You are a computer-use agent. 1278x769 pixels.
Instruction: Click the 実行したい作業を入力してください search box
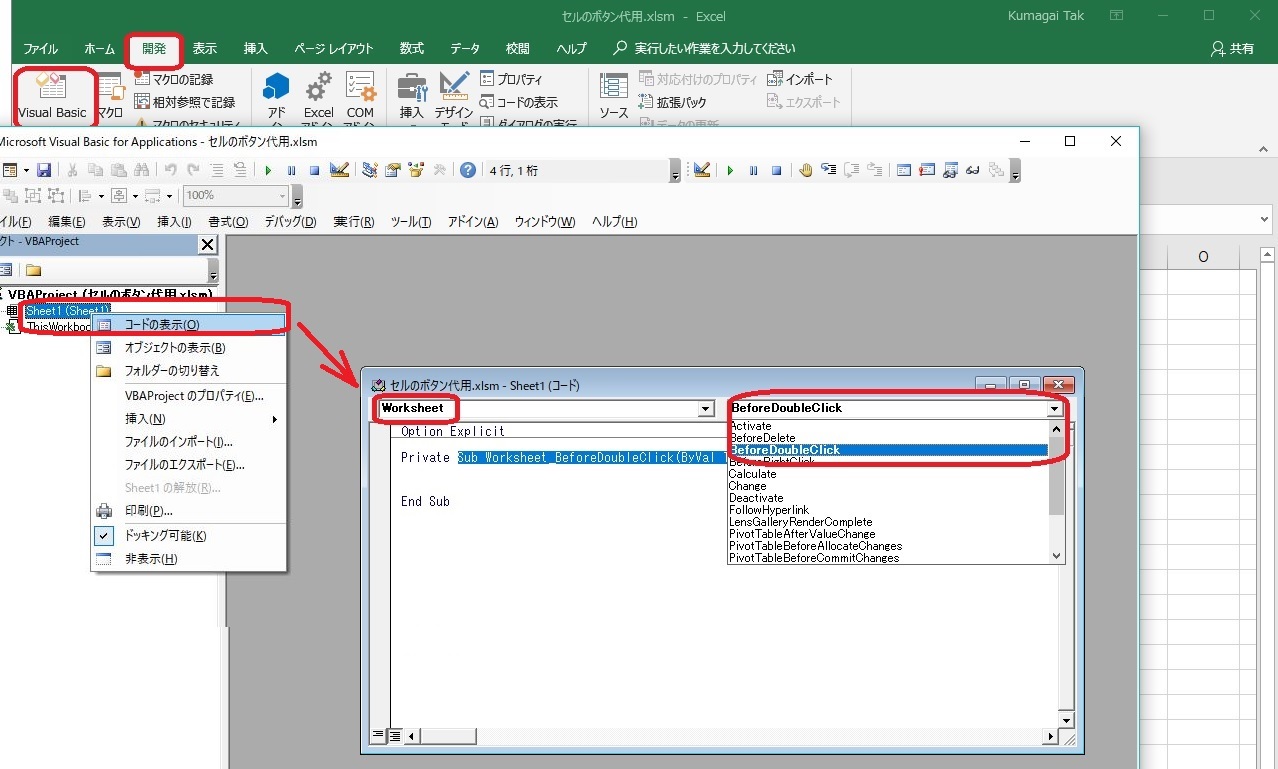tap(705, 48)
